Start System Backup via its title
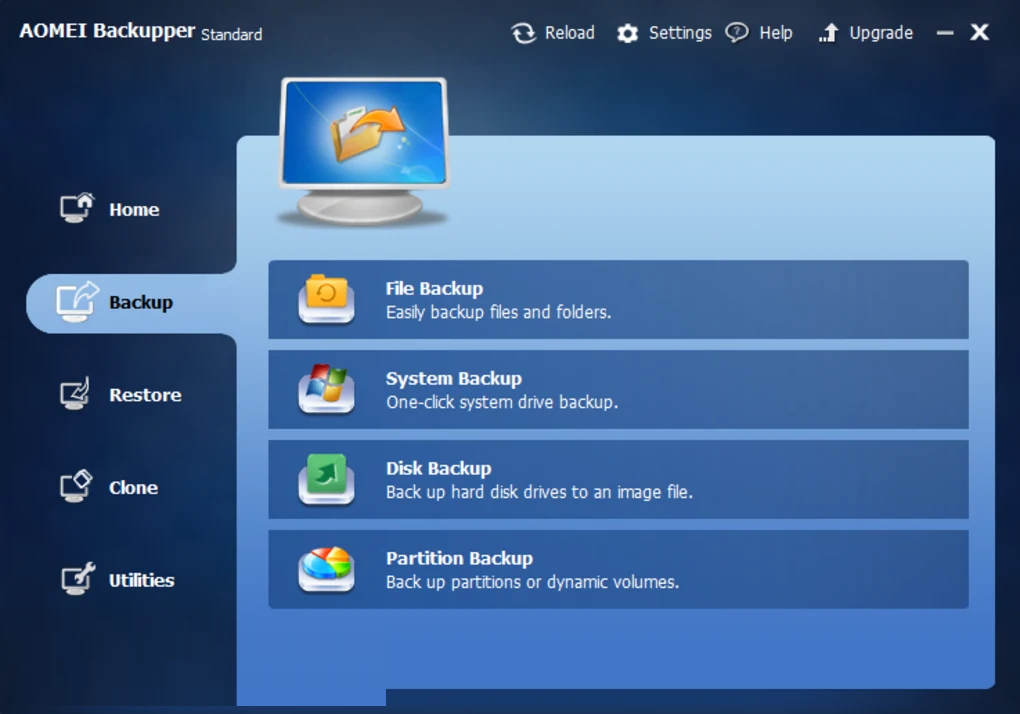 pos(454,378)
